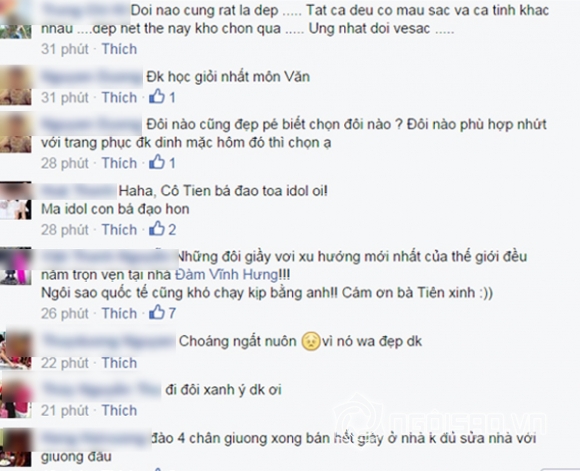580x471 pixels.
Task: Click Thích under 'Choáng ngất nuôn' comment
Action: [119, 363]
